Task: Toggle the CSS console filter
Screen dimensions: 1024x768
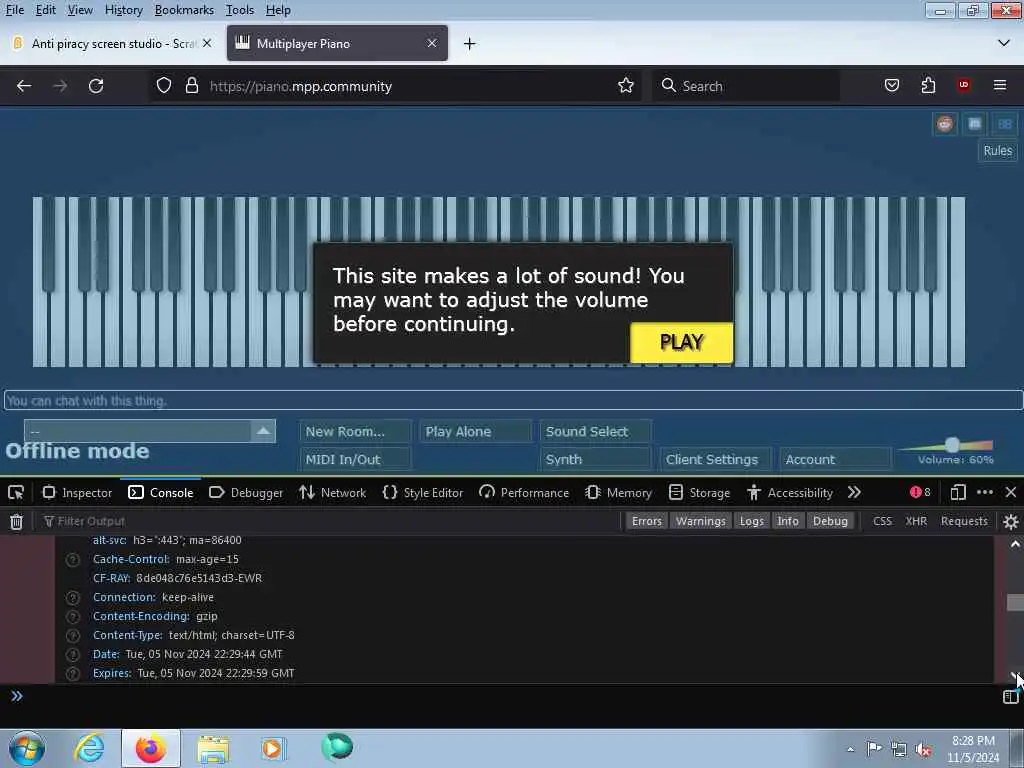Action: (x=882, y=521)
